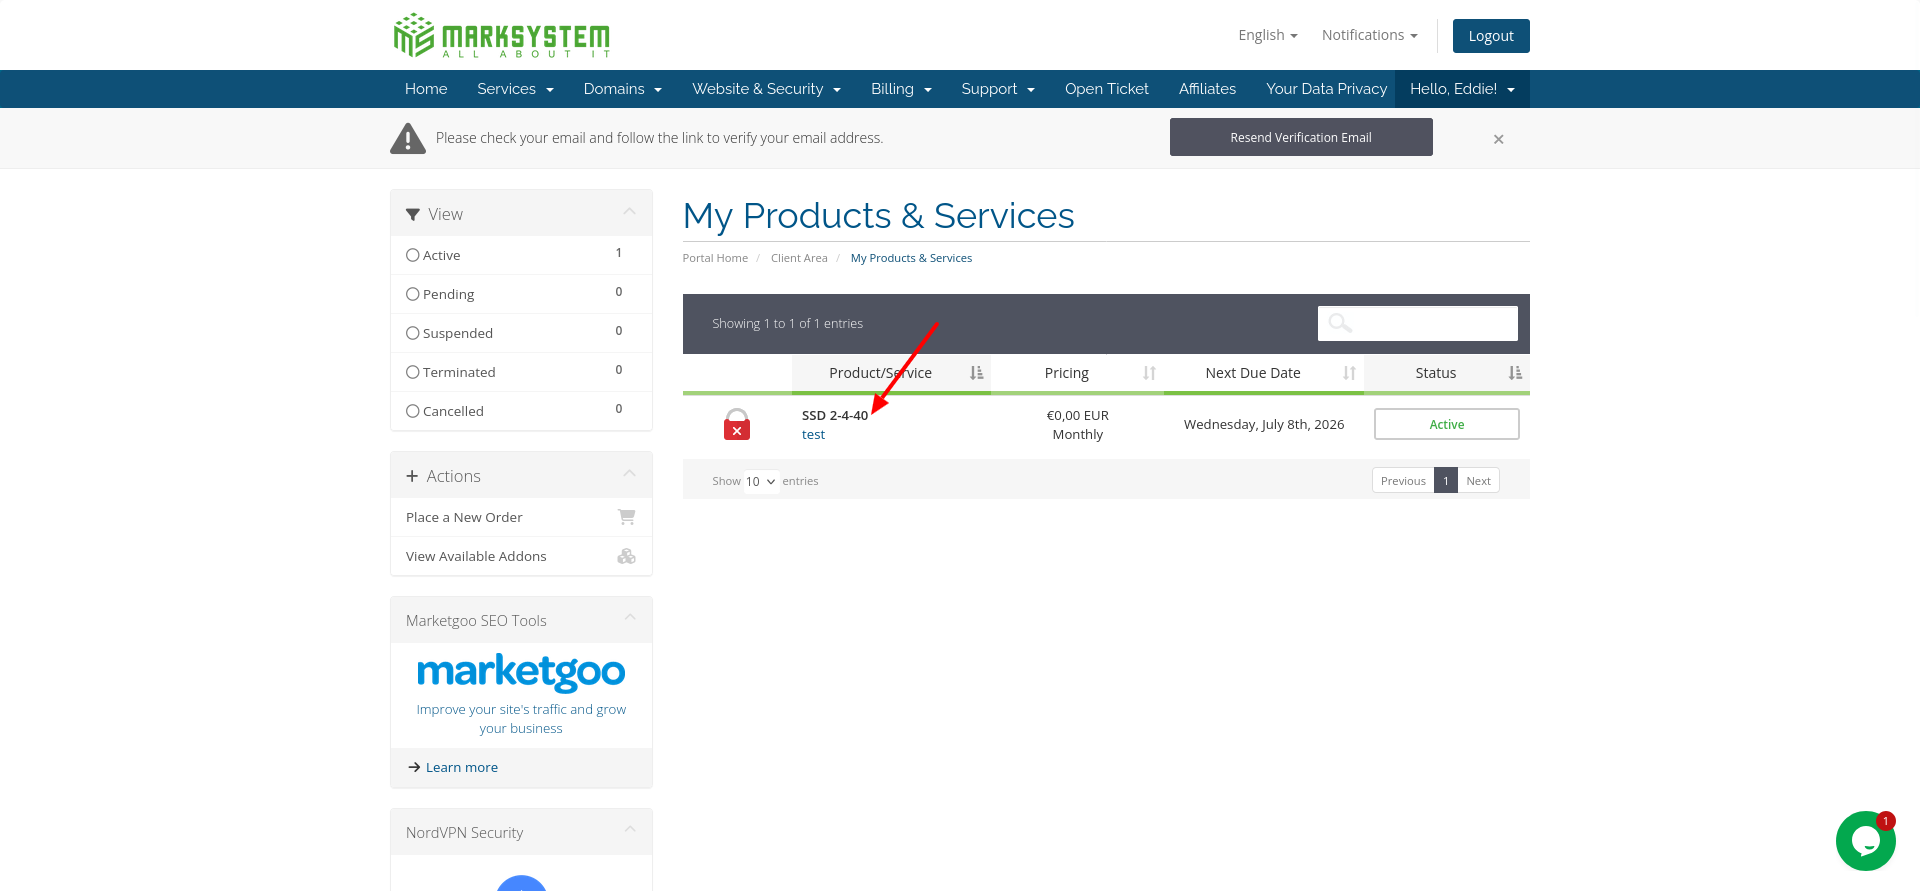Open the Hello, Eddie! account menu
1920x891 pixels.
click(1462, 89)
